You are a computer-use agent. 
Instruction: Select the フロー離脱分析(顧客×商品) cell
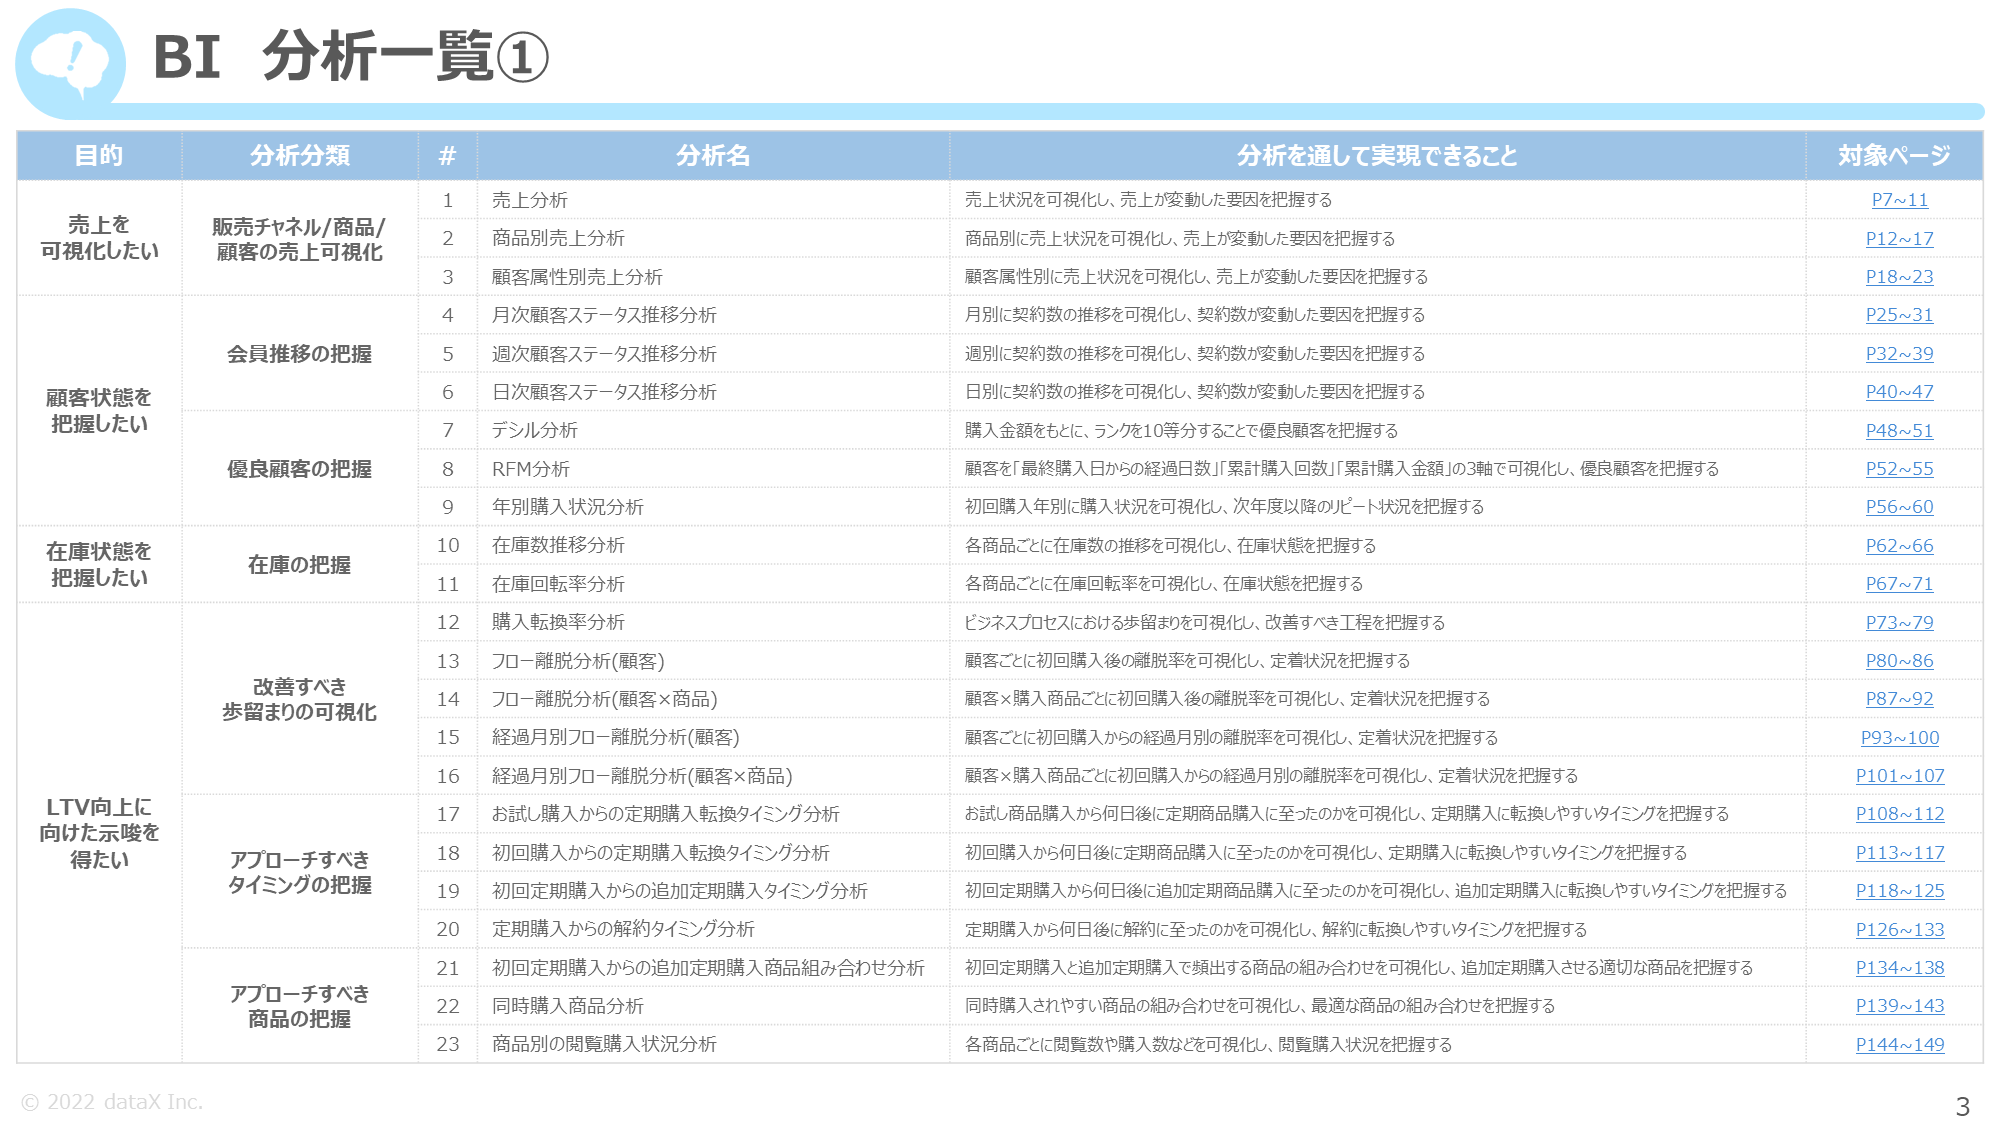pyautogui.click(x=713, y=699)
